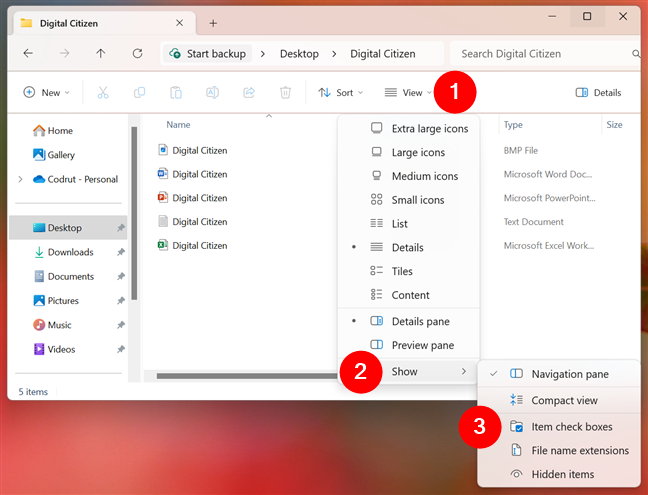This screenshot has width=648, height=495.
Task: Click the Cut scissors icon
Action: click(103, 93)
